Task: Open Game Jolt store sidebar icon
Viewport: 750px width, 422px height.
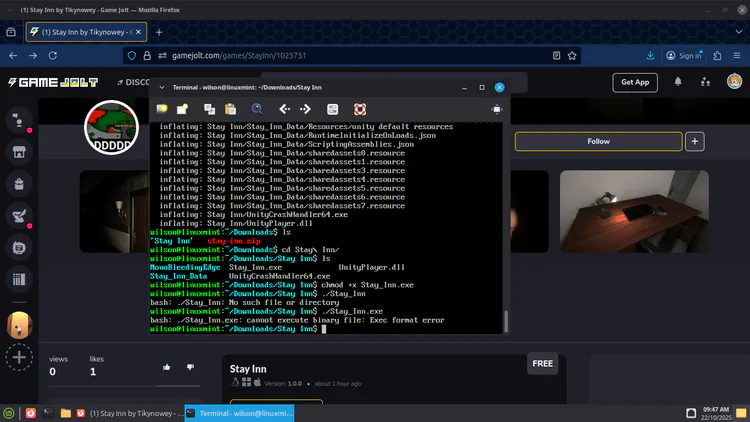Action: point(19,152)
